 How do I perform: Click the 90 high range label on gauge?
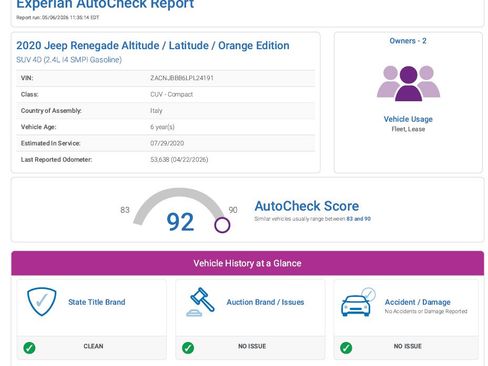(x=233, y=210)
